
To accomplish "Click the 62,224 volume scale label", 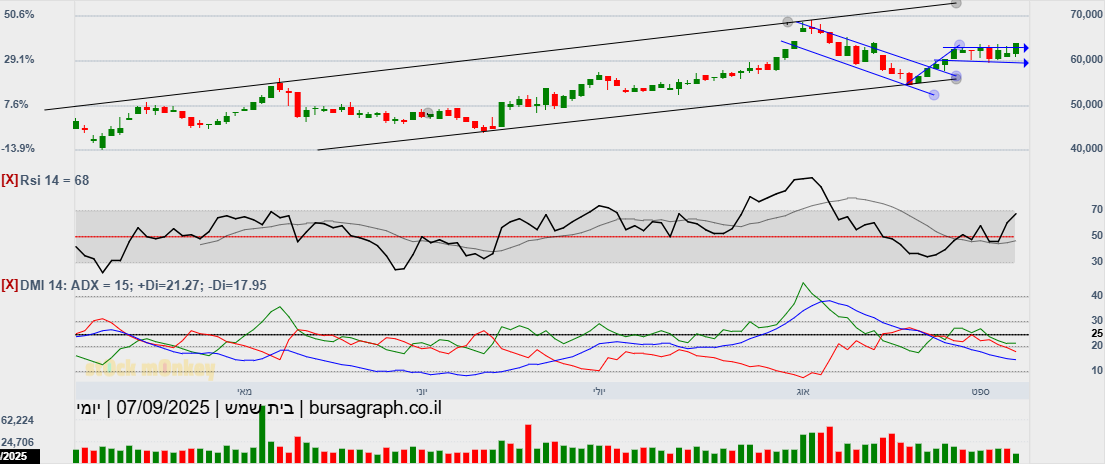I will (18, 420).
